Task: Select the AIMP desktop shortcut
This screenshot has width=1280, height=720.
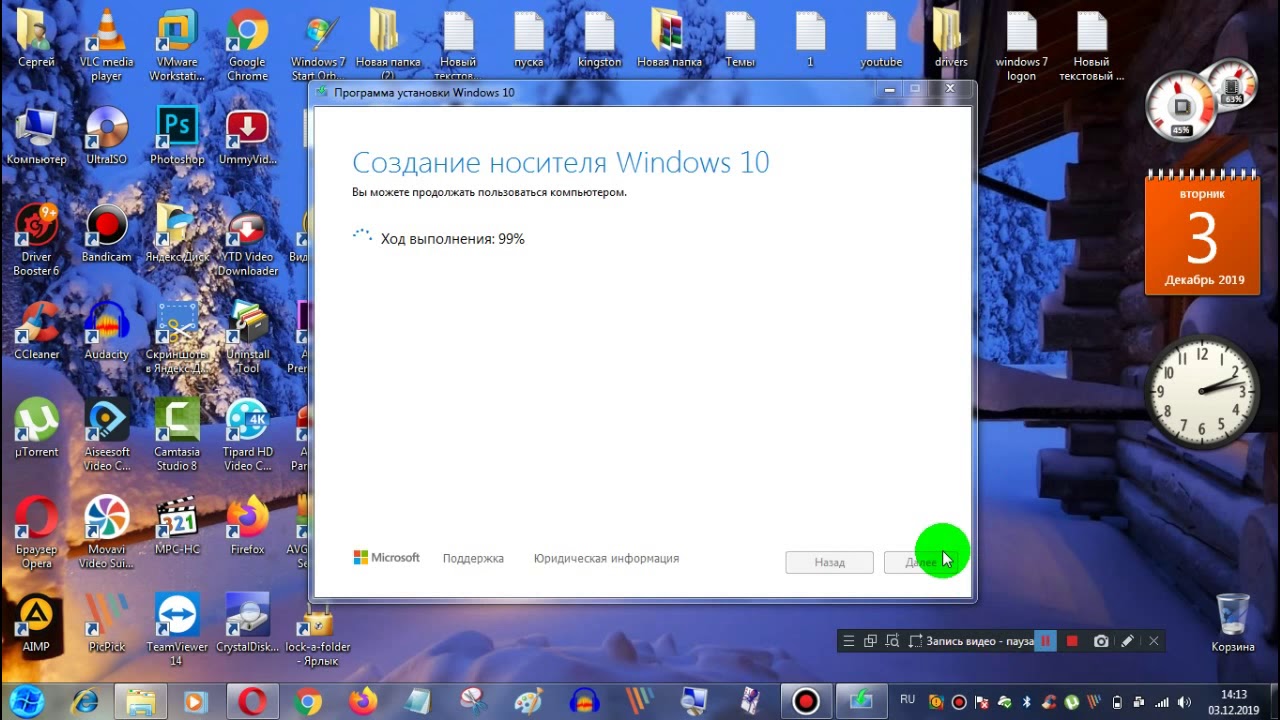Action: (x=36, y=624)
